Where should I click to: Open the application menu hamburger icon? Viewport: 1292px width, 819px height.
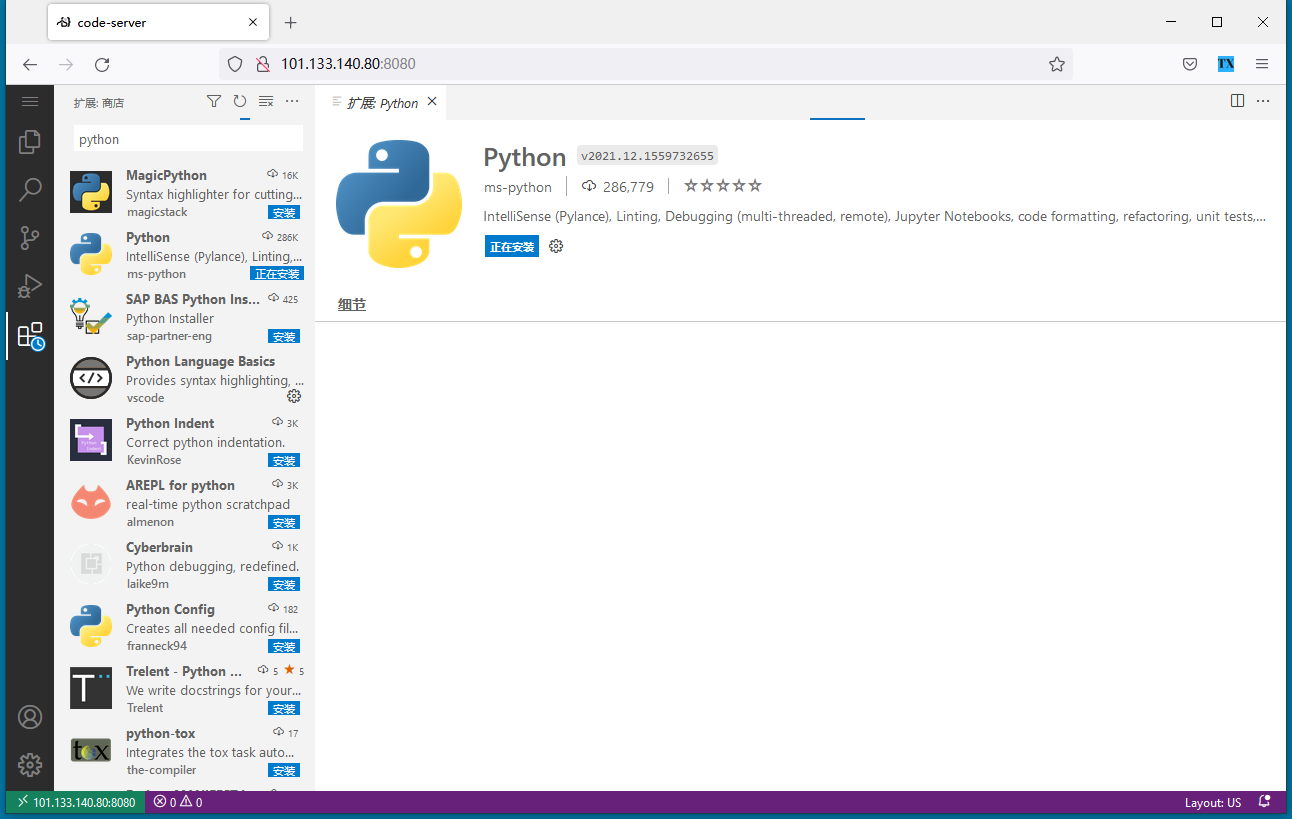[x=30, y=101]
